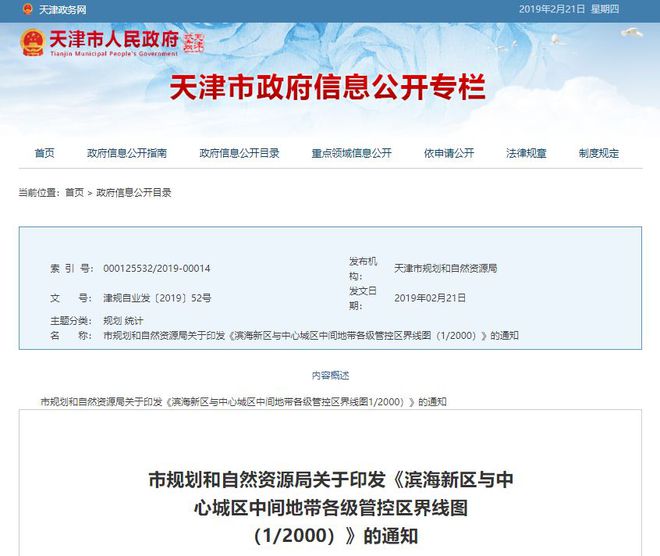660x556 pixels.
Task: Open 依申请公开 menu item
Action: click(449, 153)
